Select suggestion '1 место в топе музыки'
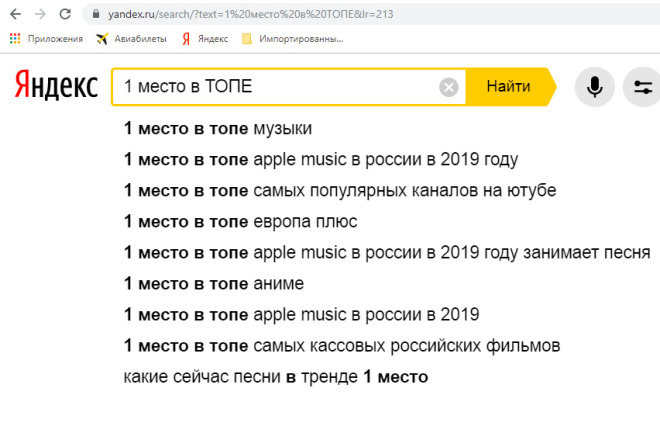 coord(218,128)
